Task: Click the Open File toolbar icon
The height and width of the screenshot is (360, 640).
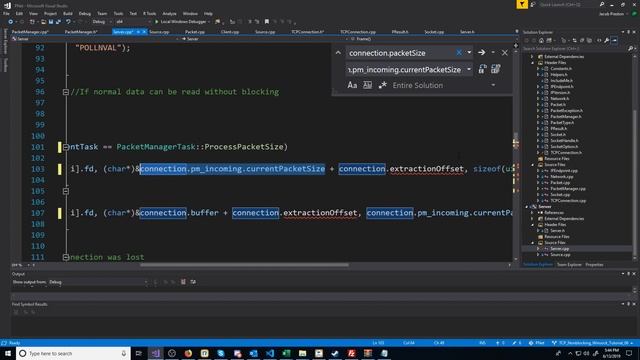Action: [x=43, y=22]
